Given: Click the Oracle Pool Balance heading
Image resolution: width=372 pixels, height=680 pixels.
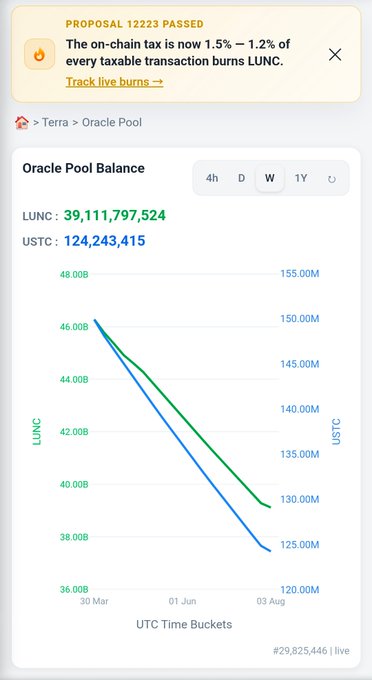Looking at the screenshot, I should (84, 168).
